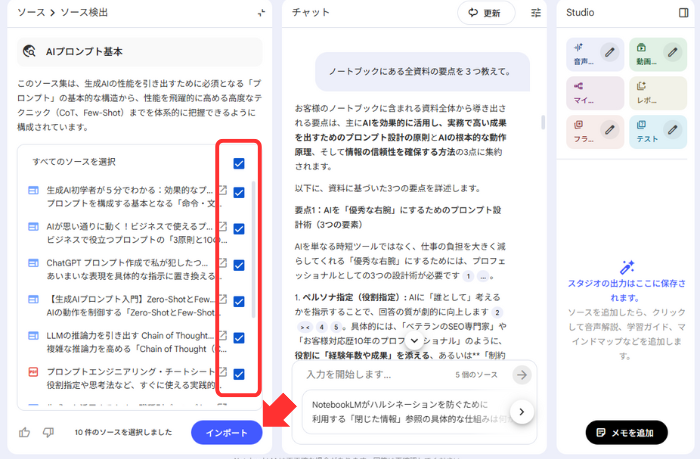Image resolution: width=700 pixels, height=459 pixels.
Task: Click the send arrow in chat input
Action: pos(521,375)
